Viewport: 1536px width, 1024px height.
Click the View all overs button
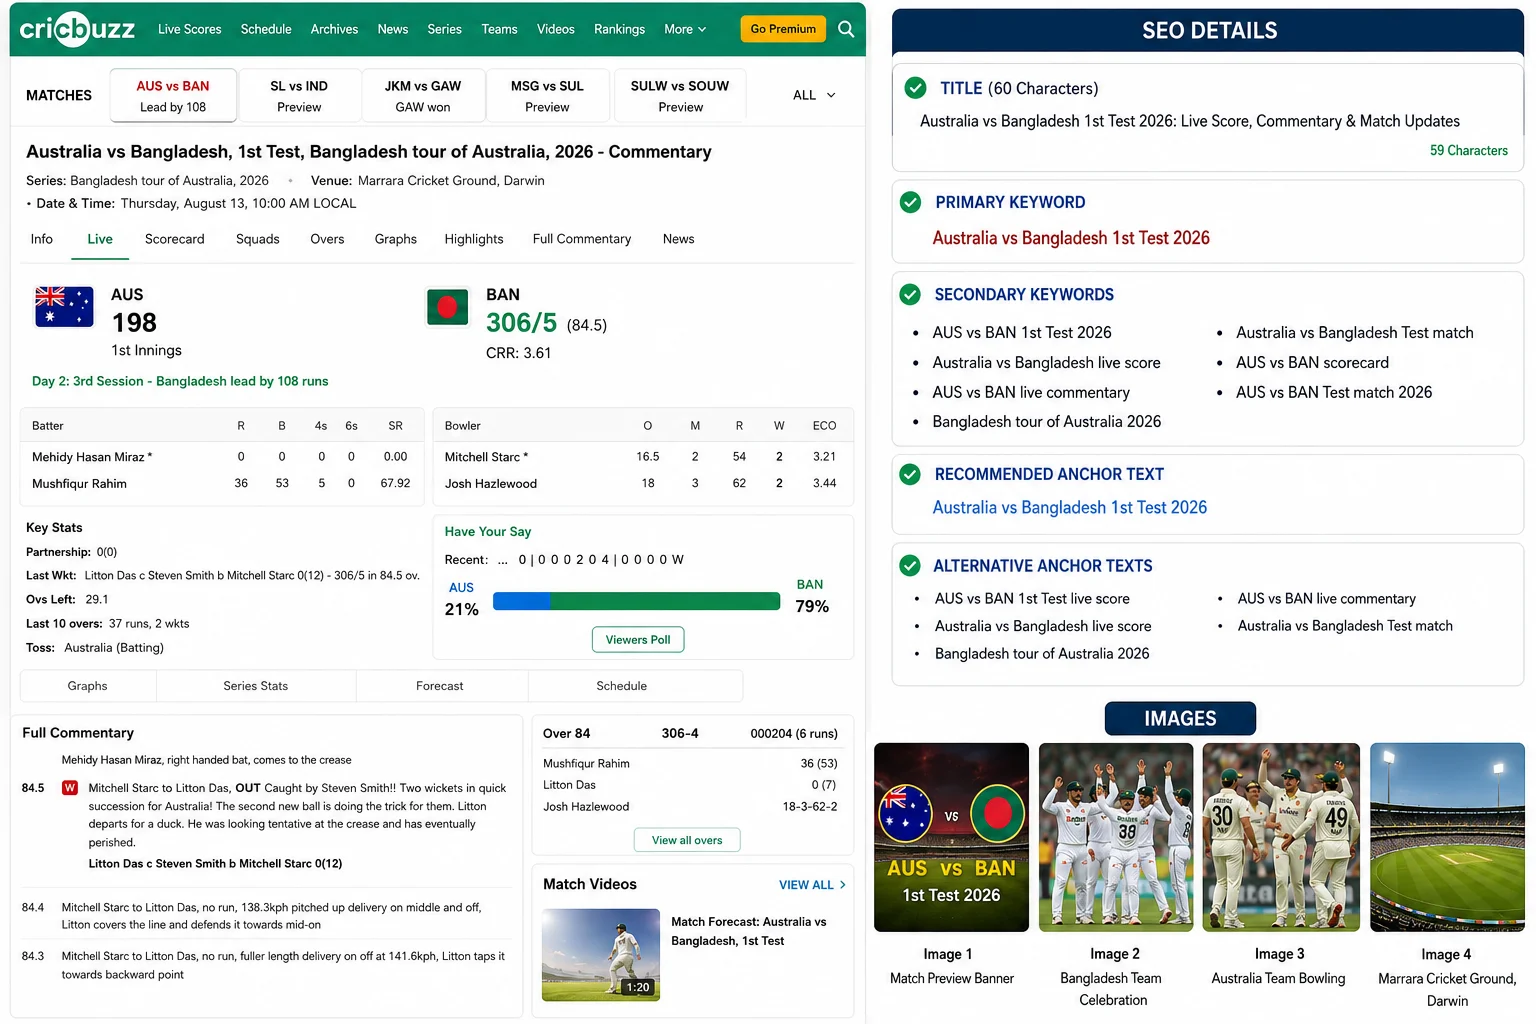[x=687, y=840]
